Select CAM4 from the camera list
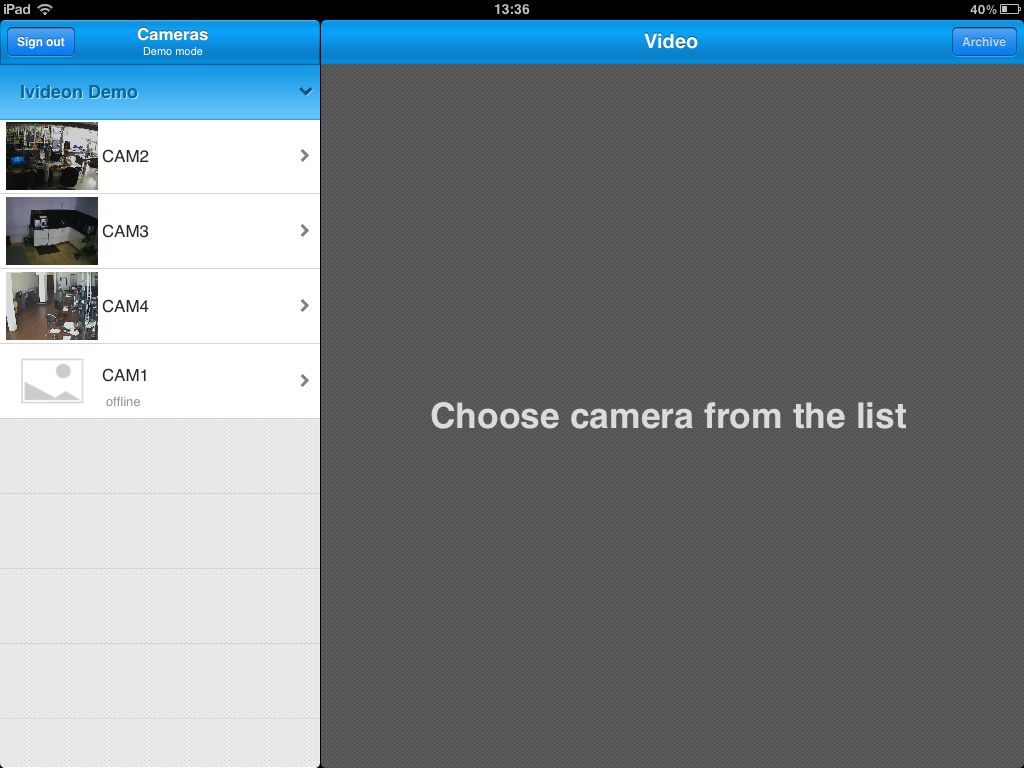Viewport: 1024px width, 768px height. (160, 306)
